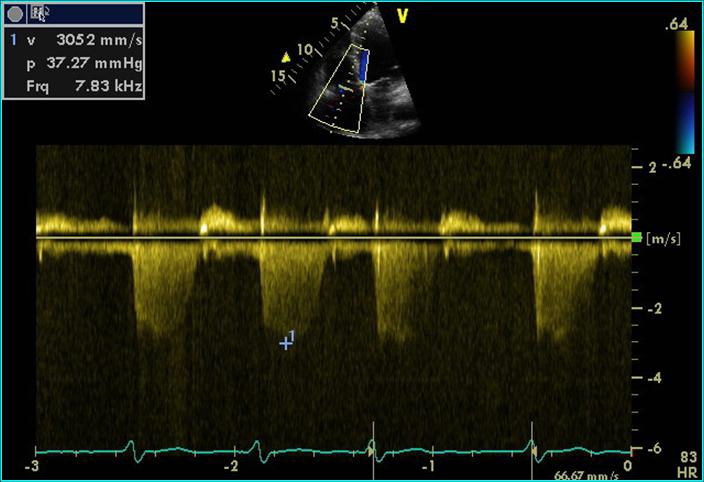
Task: Click the "-2" velocity scale label
Action: pyautogui.click(x=654, y=309)
